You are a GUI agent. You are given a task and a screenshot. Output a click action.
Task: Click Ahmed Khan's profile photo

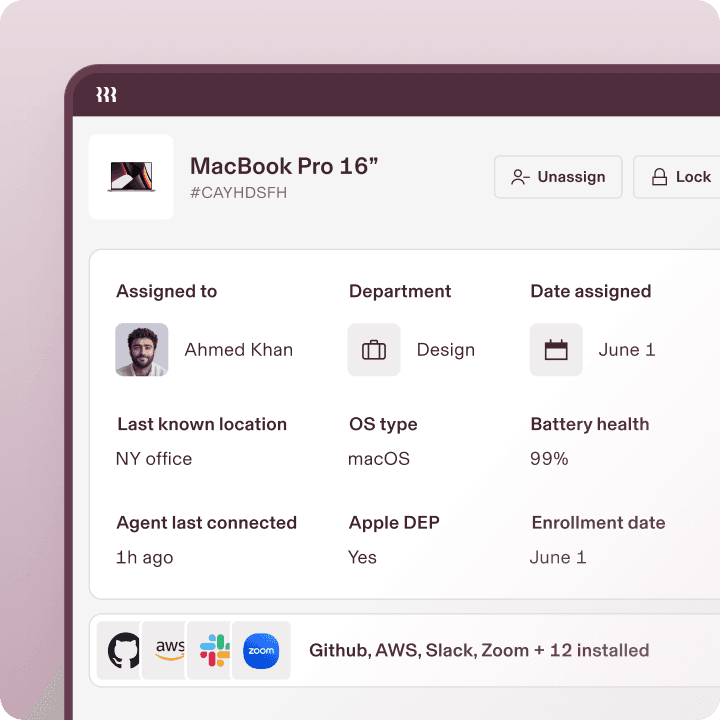click(141, 350)
